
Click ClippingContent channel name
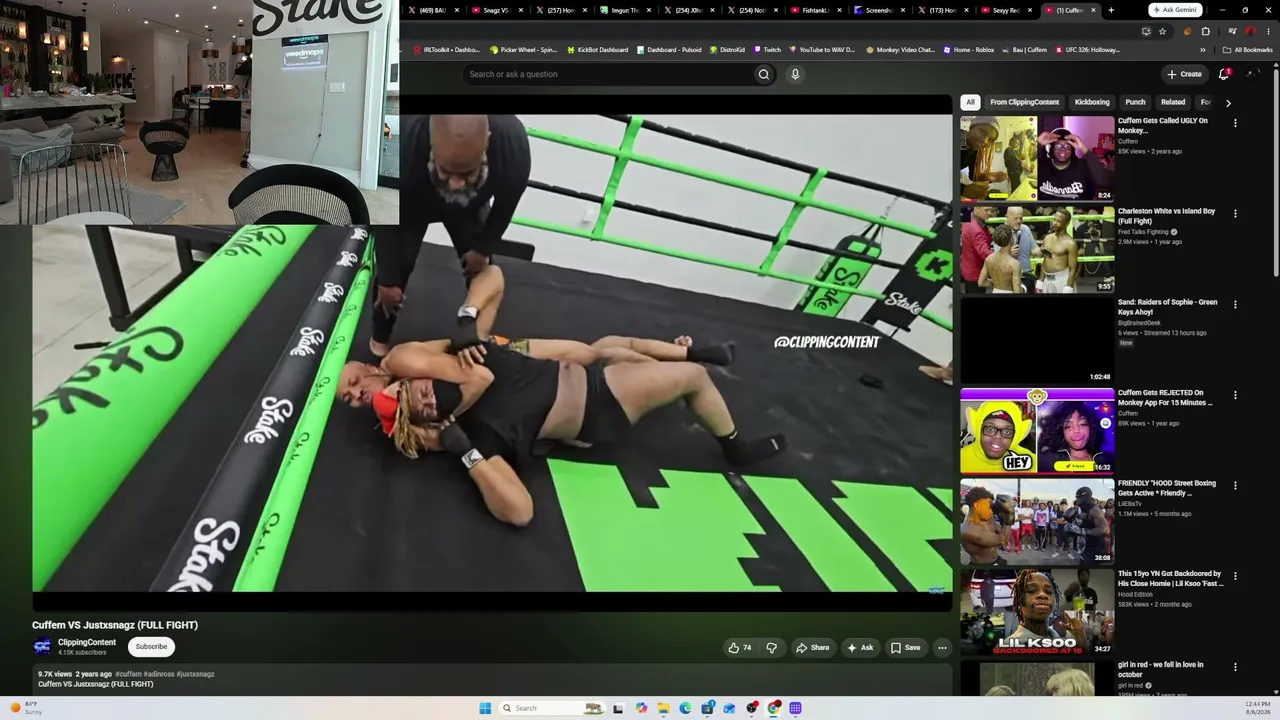(x=87, y=642)
